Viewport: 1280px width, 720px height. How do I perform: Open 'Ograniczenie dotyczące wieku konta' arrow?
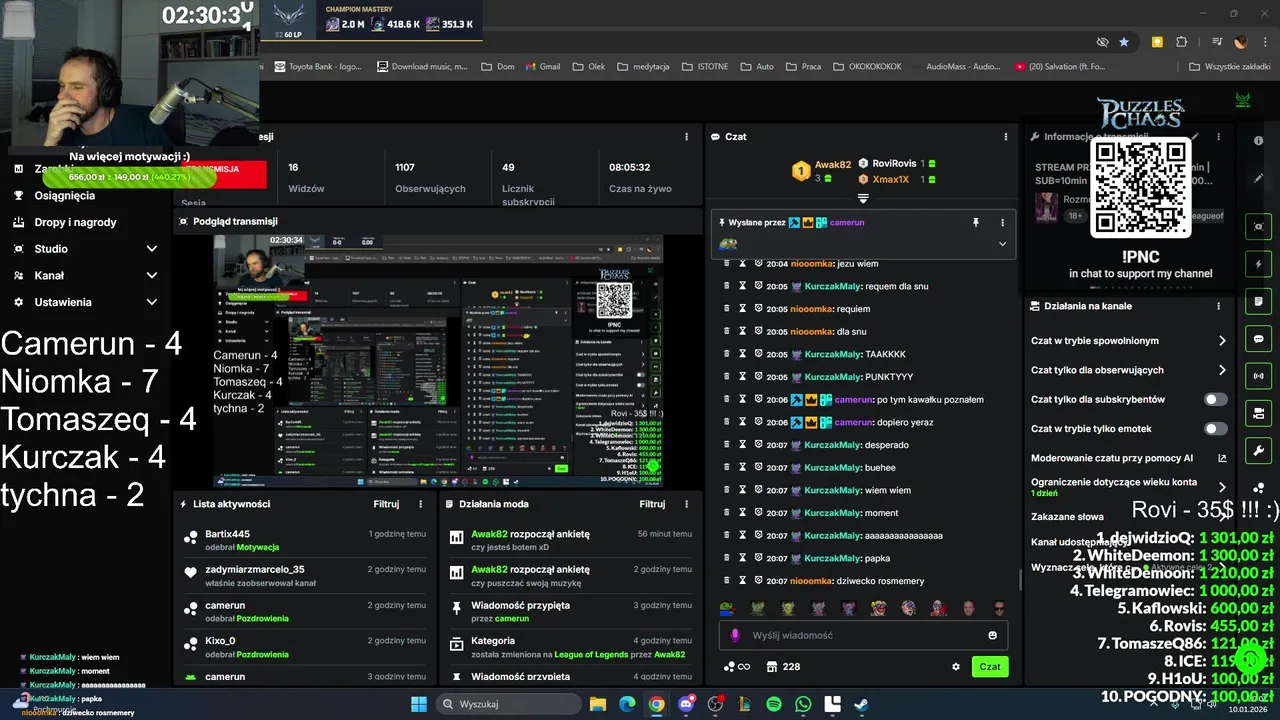pos(1222,487)
